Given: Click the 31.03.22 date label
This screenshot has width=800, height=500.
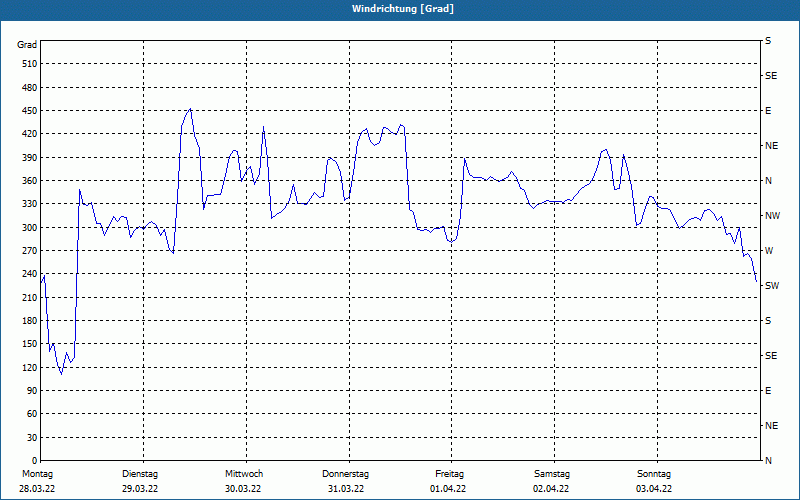Looking at the screenshot, I should (x=346, y=489).
